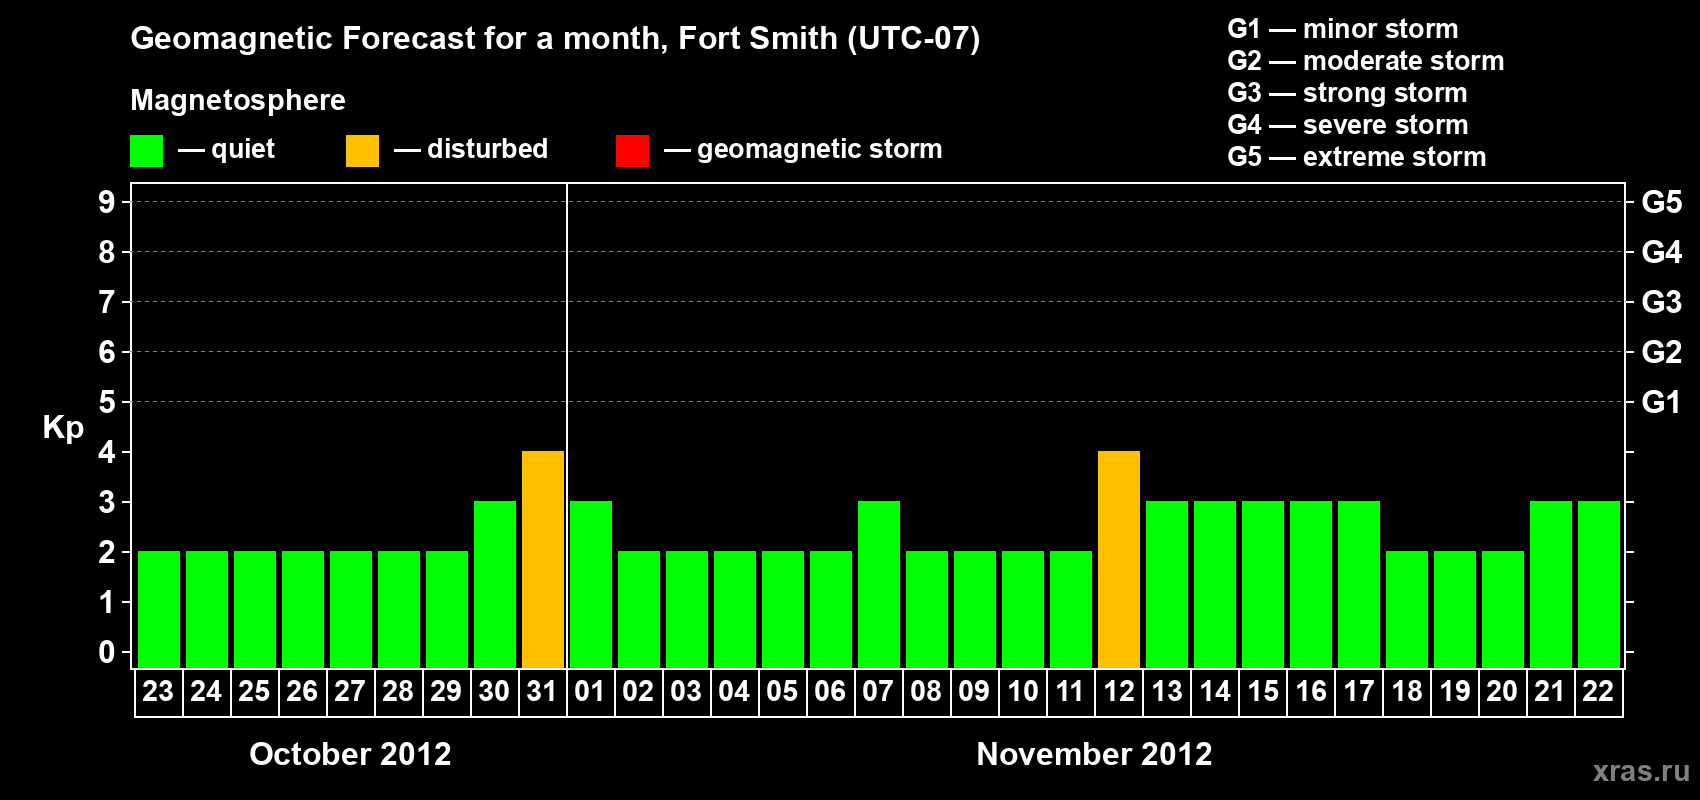Click the 'G2 — moderate storm' legend text

click(1366, 61)
